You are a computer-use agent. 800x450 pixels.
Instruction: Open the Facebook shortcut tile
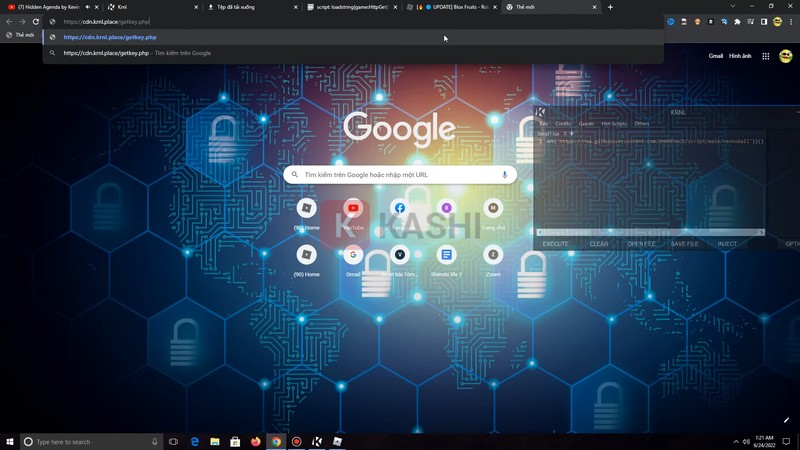tap(399, 208)
